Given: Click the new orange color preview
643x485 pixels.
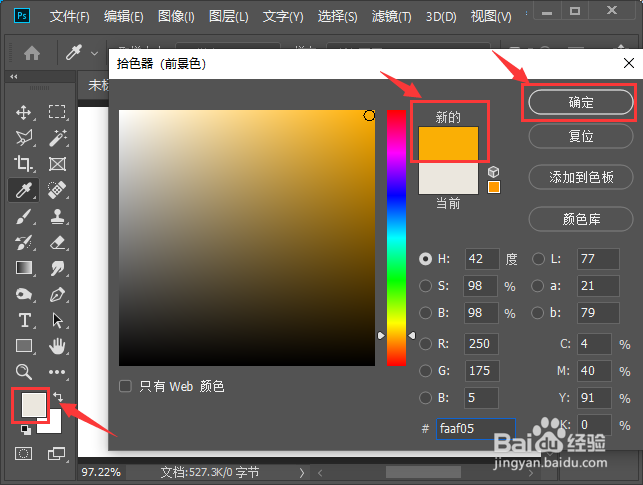Looking at the screenshot, I should click(448, 143).
